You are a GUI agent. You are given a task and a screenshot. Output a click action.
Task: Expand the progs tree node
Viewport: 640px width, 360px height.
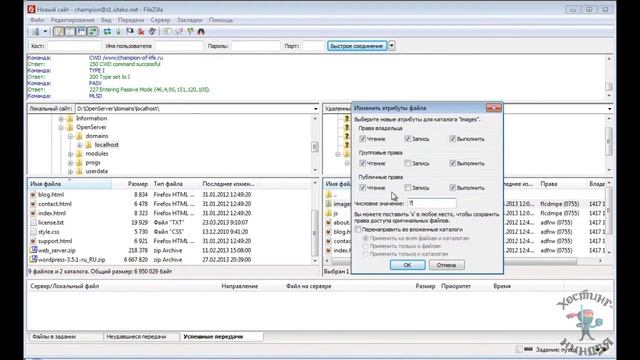point(70,163)
